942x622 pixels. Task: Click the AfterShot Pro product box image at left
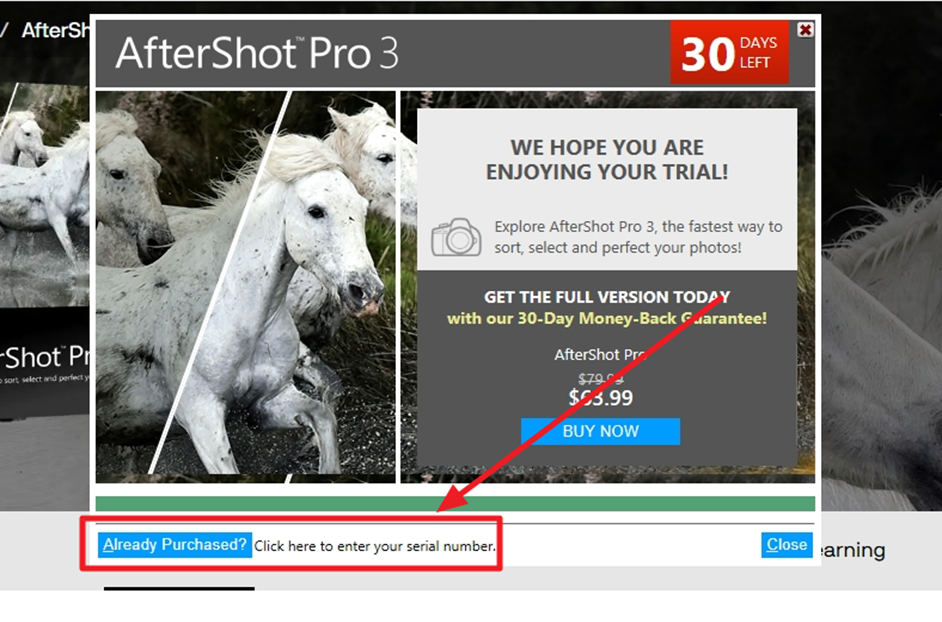[x=44, y=365]
